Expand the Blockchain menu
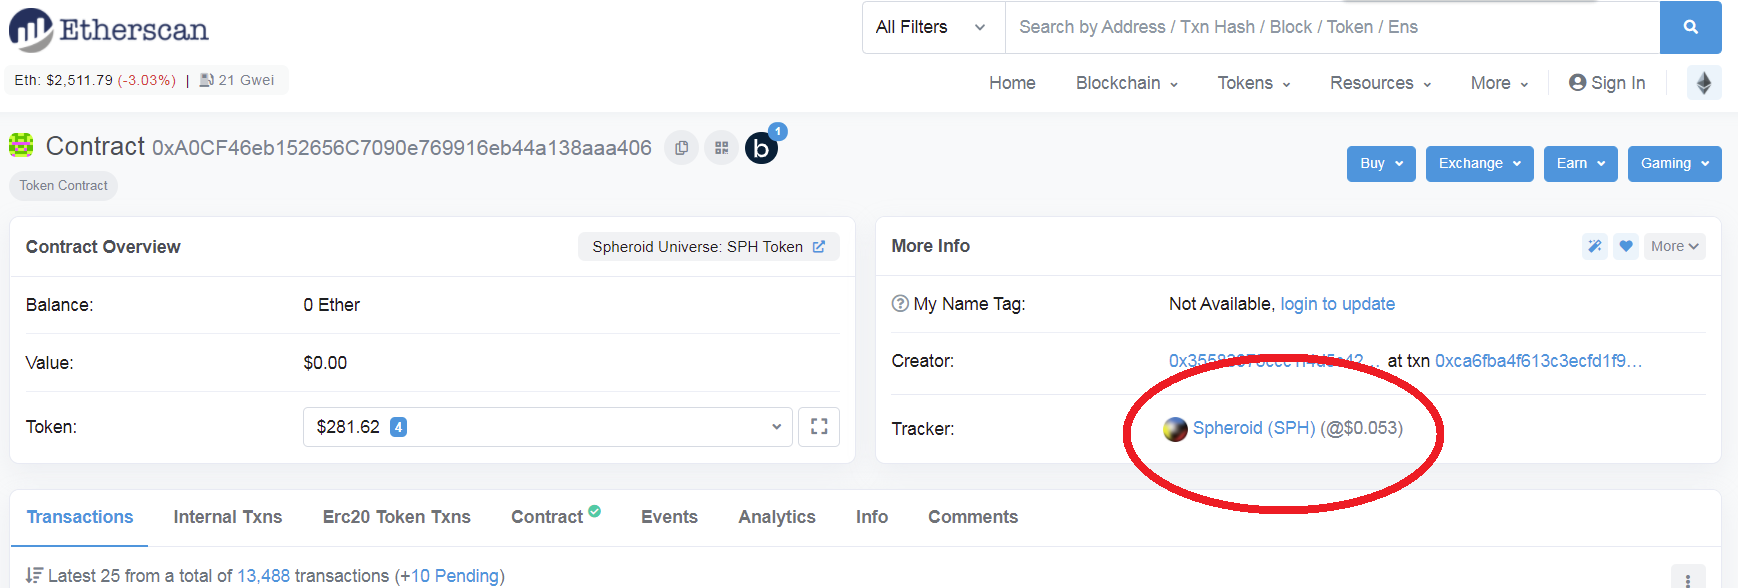The height and width of the screenshot is (588, 1738). (1127, 83)
